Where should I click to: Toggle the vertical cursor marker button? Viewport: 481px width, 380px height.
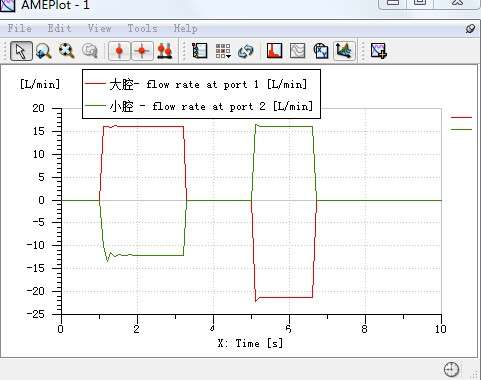coord(119,51)
